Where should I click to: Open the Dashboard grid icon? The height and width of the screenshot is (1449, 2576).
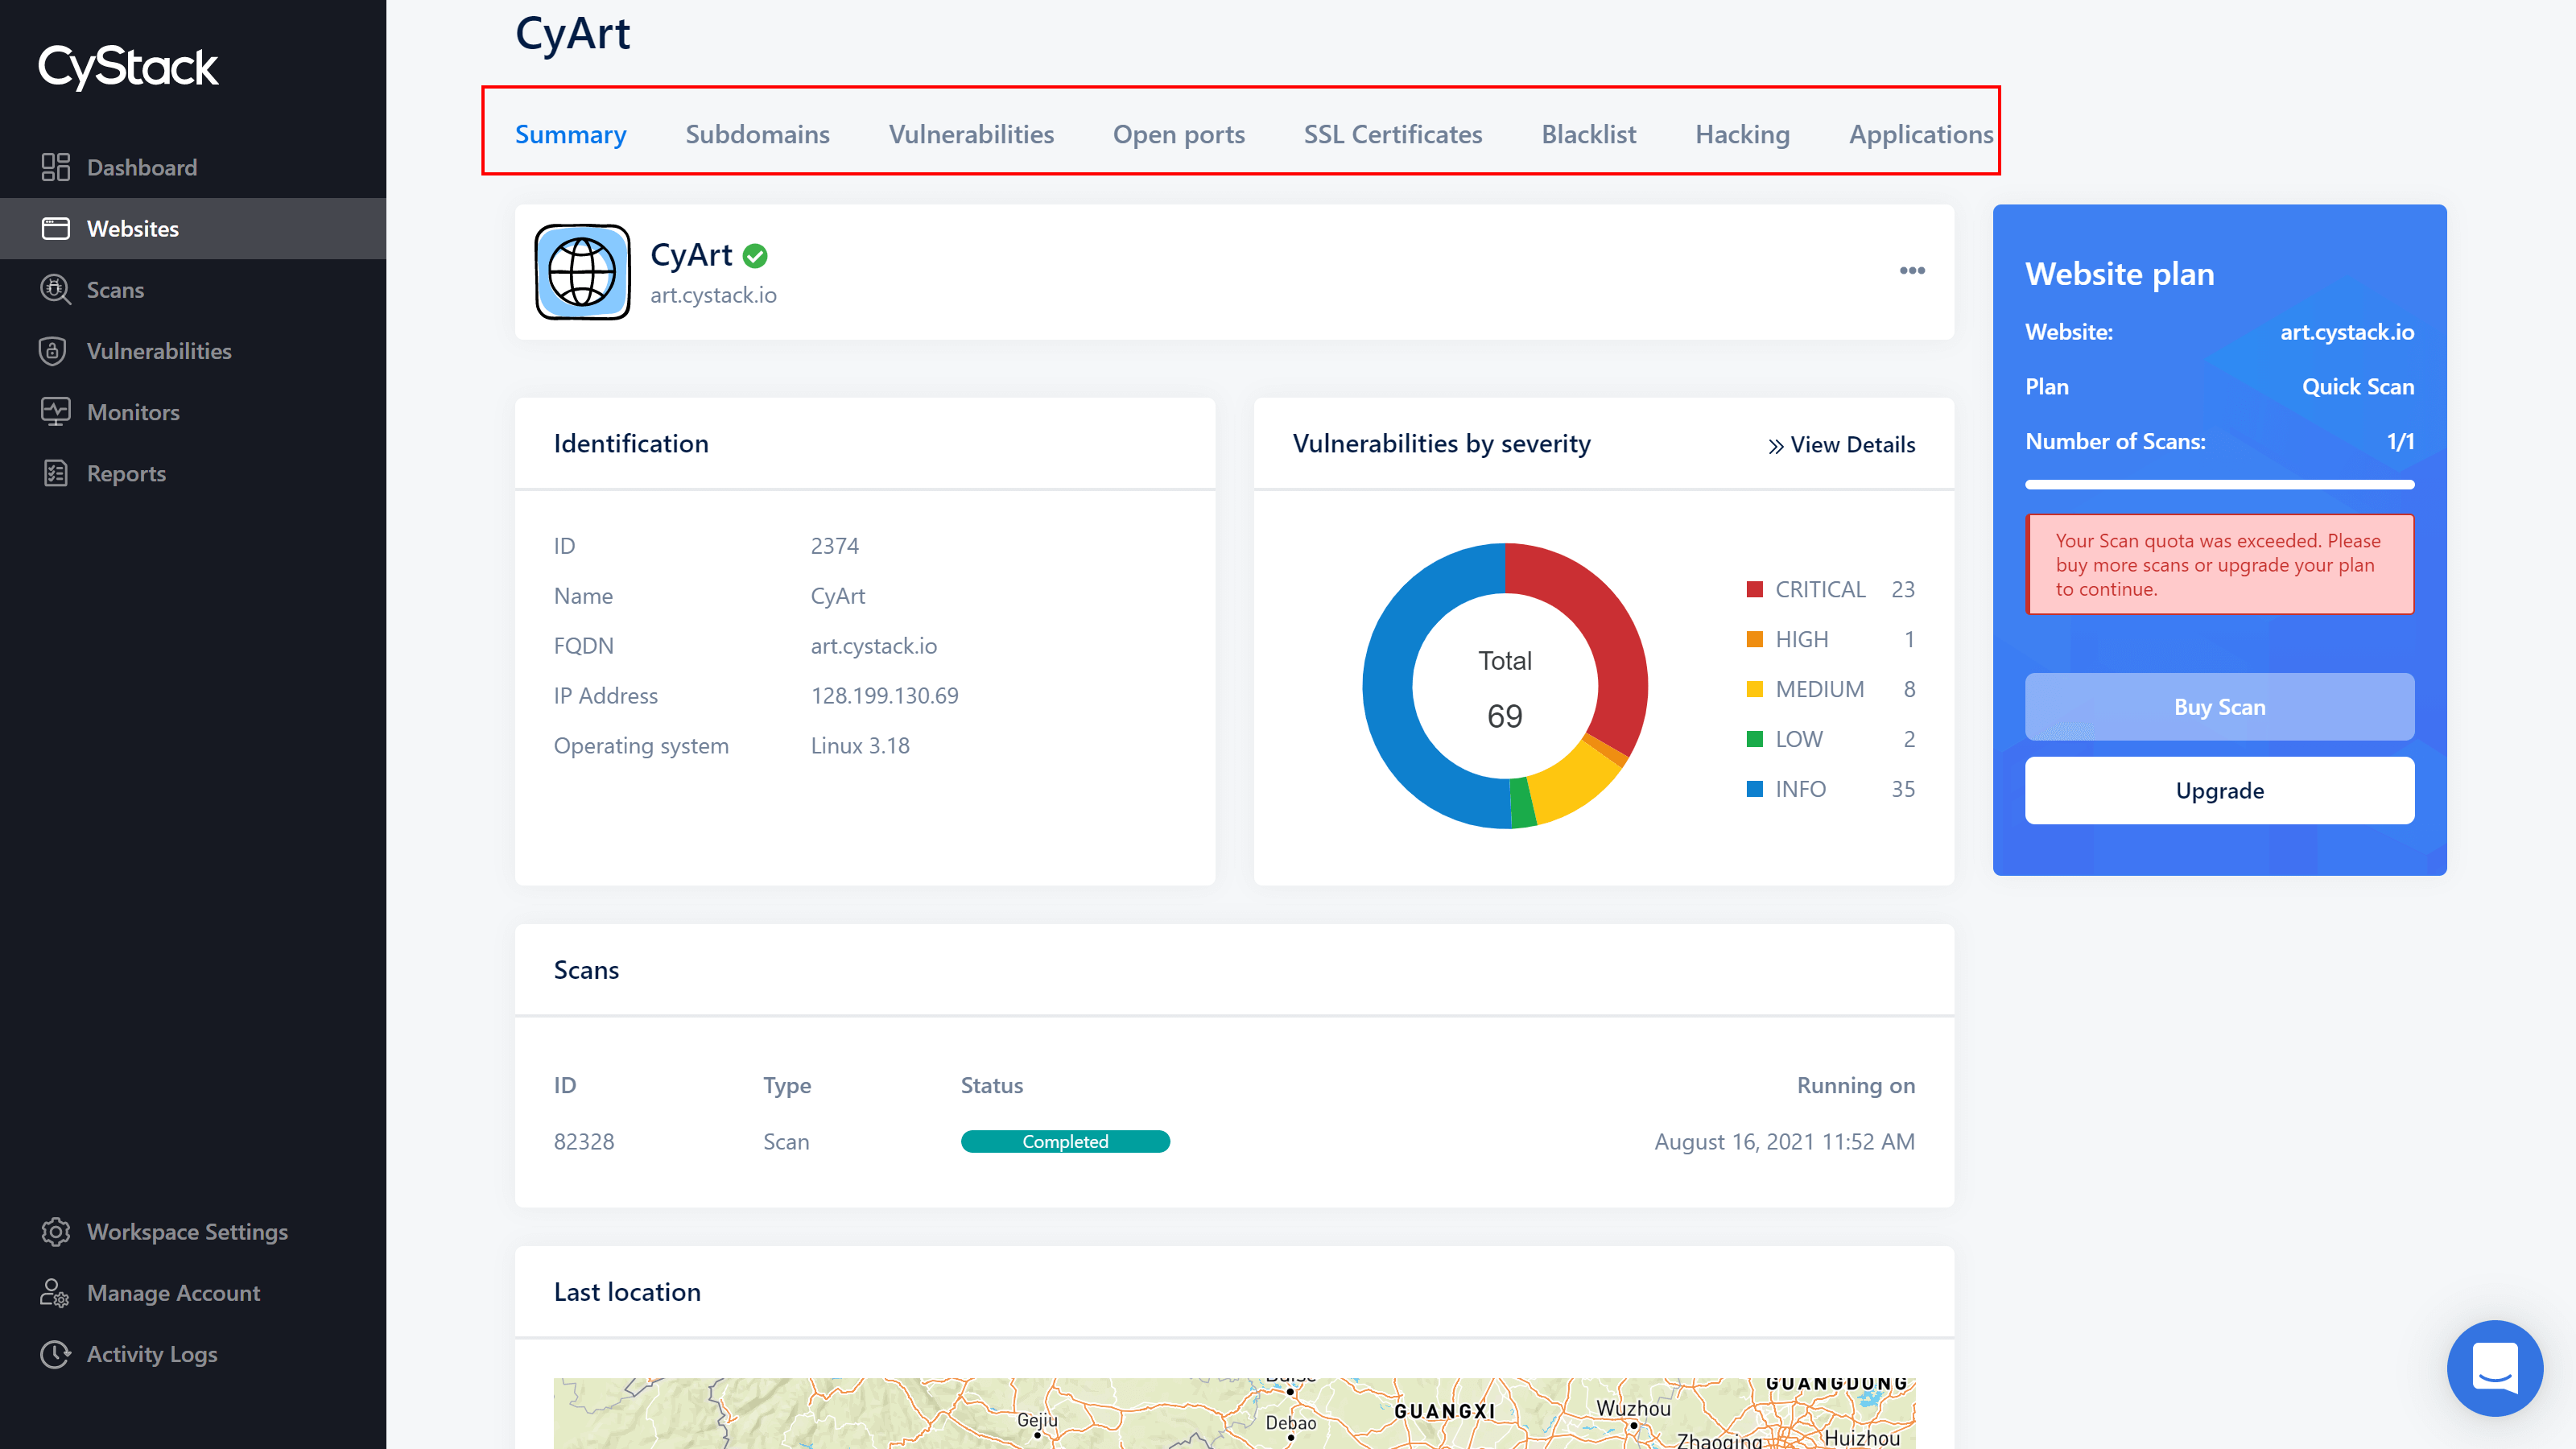(55, 167)
